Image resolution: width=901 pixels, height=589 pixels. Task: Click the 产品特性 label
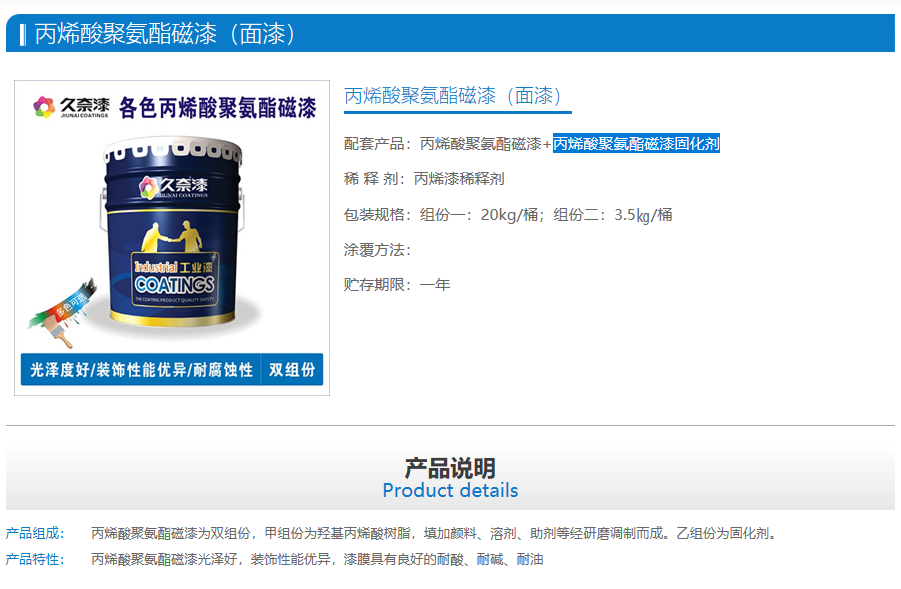(x=35, y=559)
